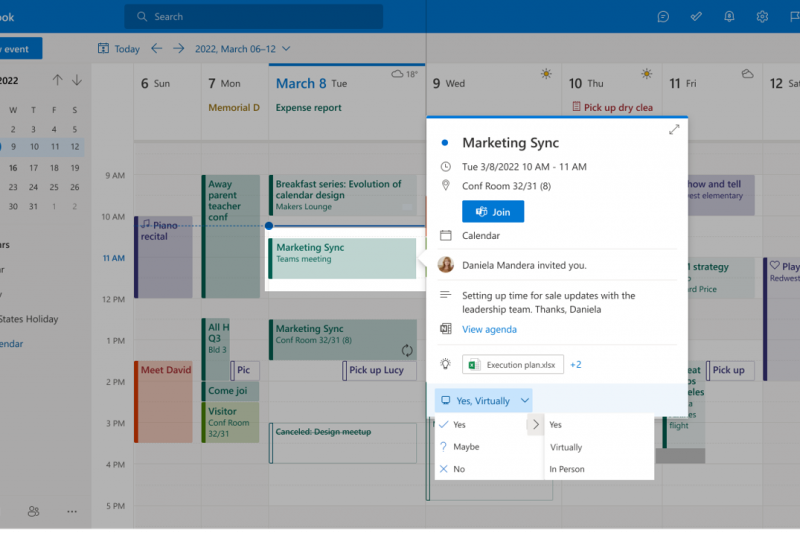Viewport: 800px width, 533px height.
Task: Open the View agenda link
Action: [489, 329]
